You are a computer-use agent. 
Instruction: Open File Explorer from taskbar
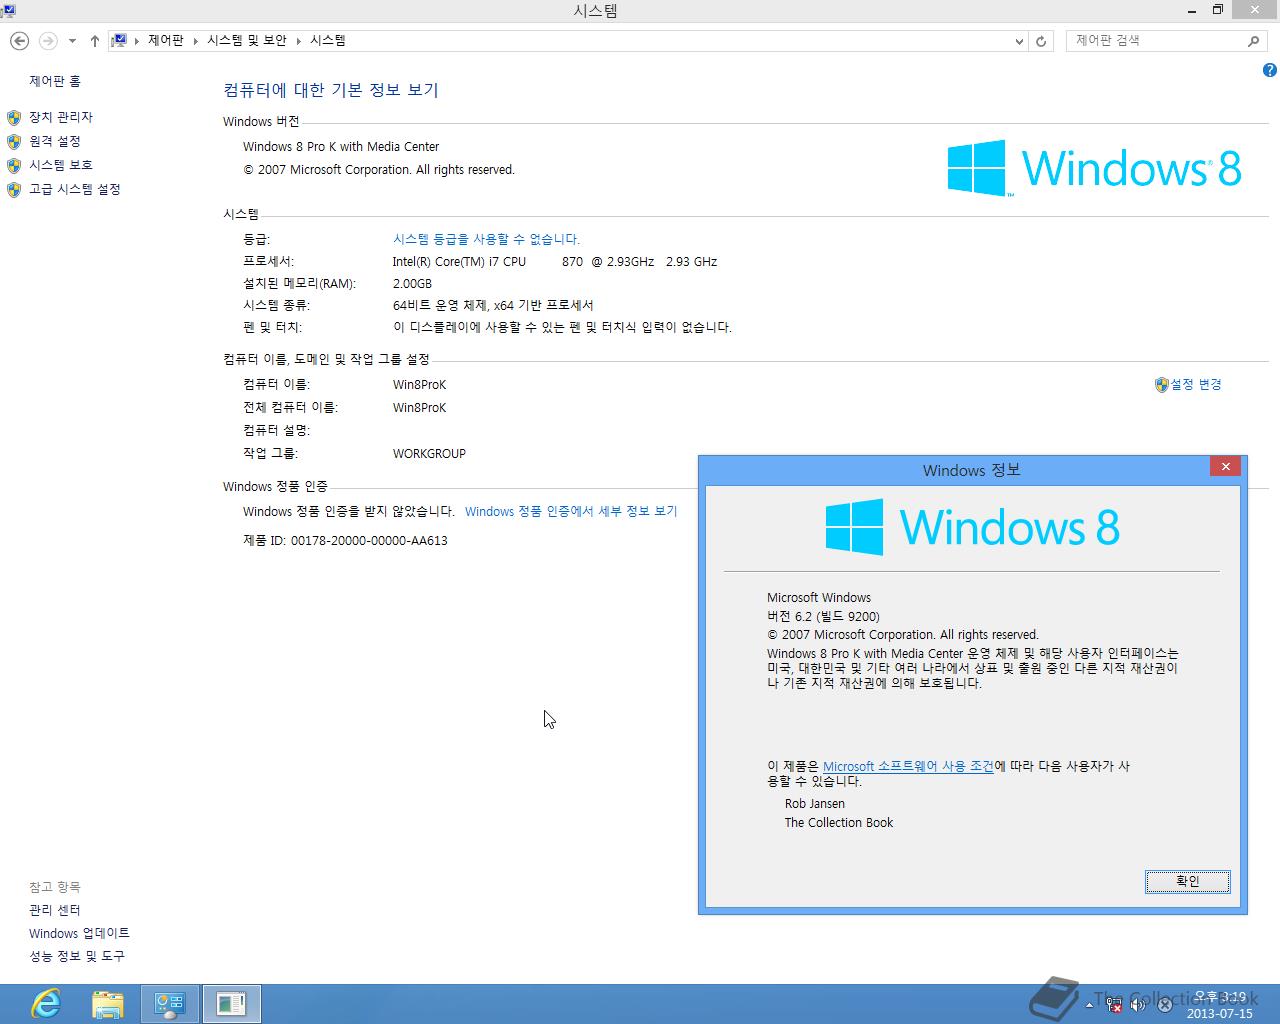point(108,1004)
